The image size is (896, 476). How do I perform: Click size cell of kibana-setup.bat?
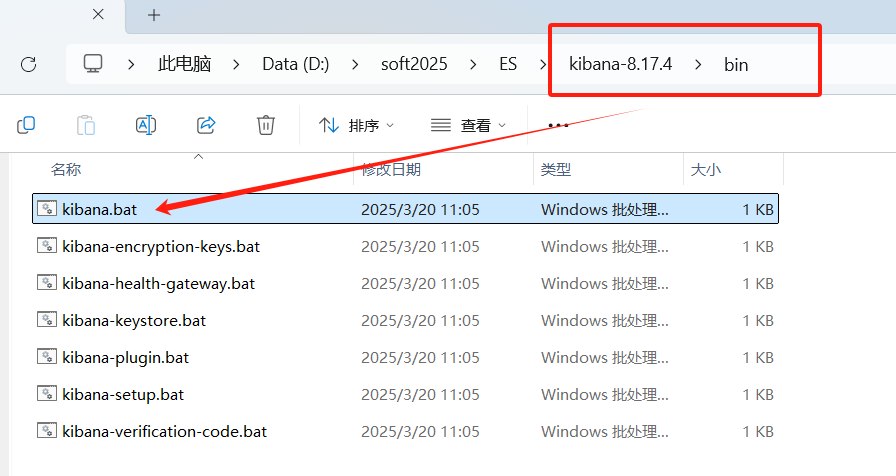[758, 394]
